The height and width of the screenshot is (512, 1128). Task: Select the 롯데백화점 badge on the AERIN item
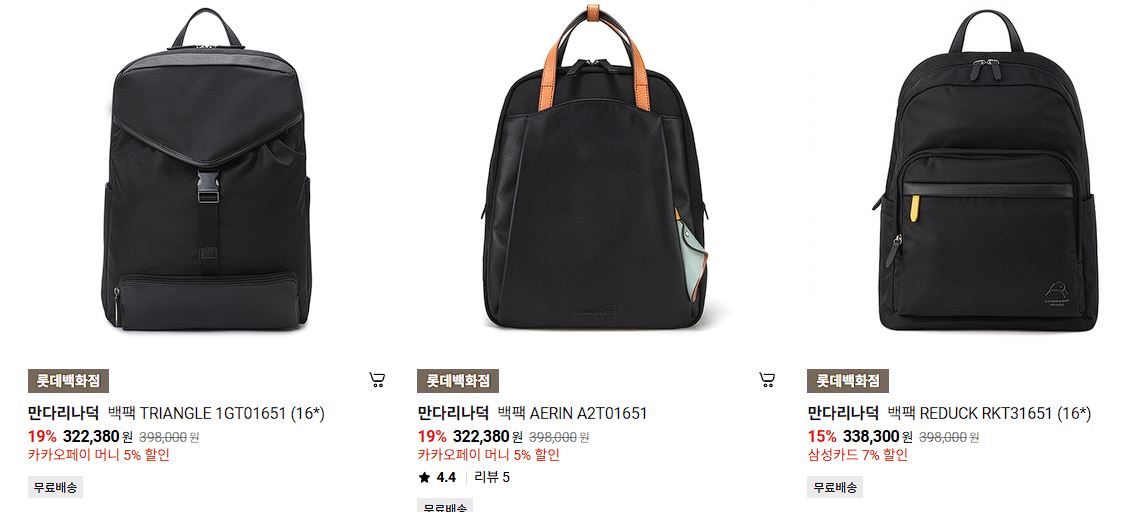point(458,381)
